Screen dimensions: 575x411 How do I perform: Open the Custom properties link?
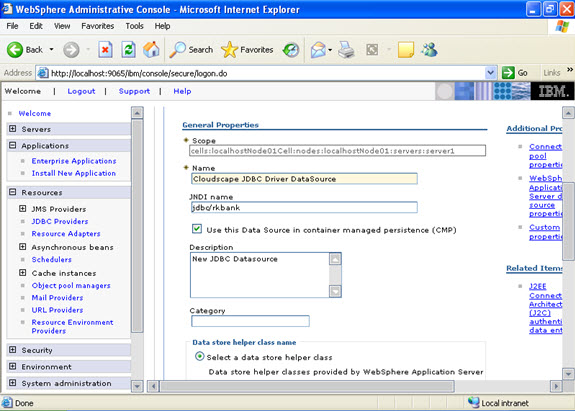545,232
